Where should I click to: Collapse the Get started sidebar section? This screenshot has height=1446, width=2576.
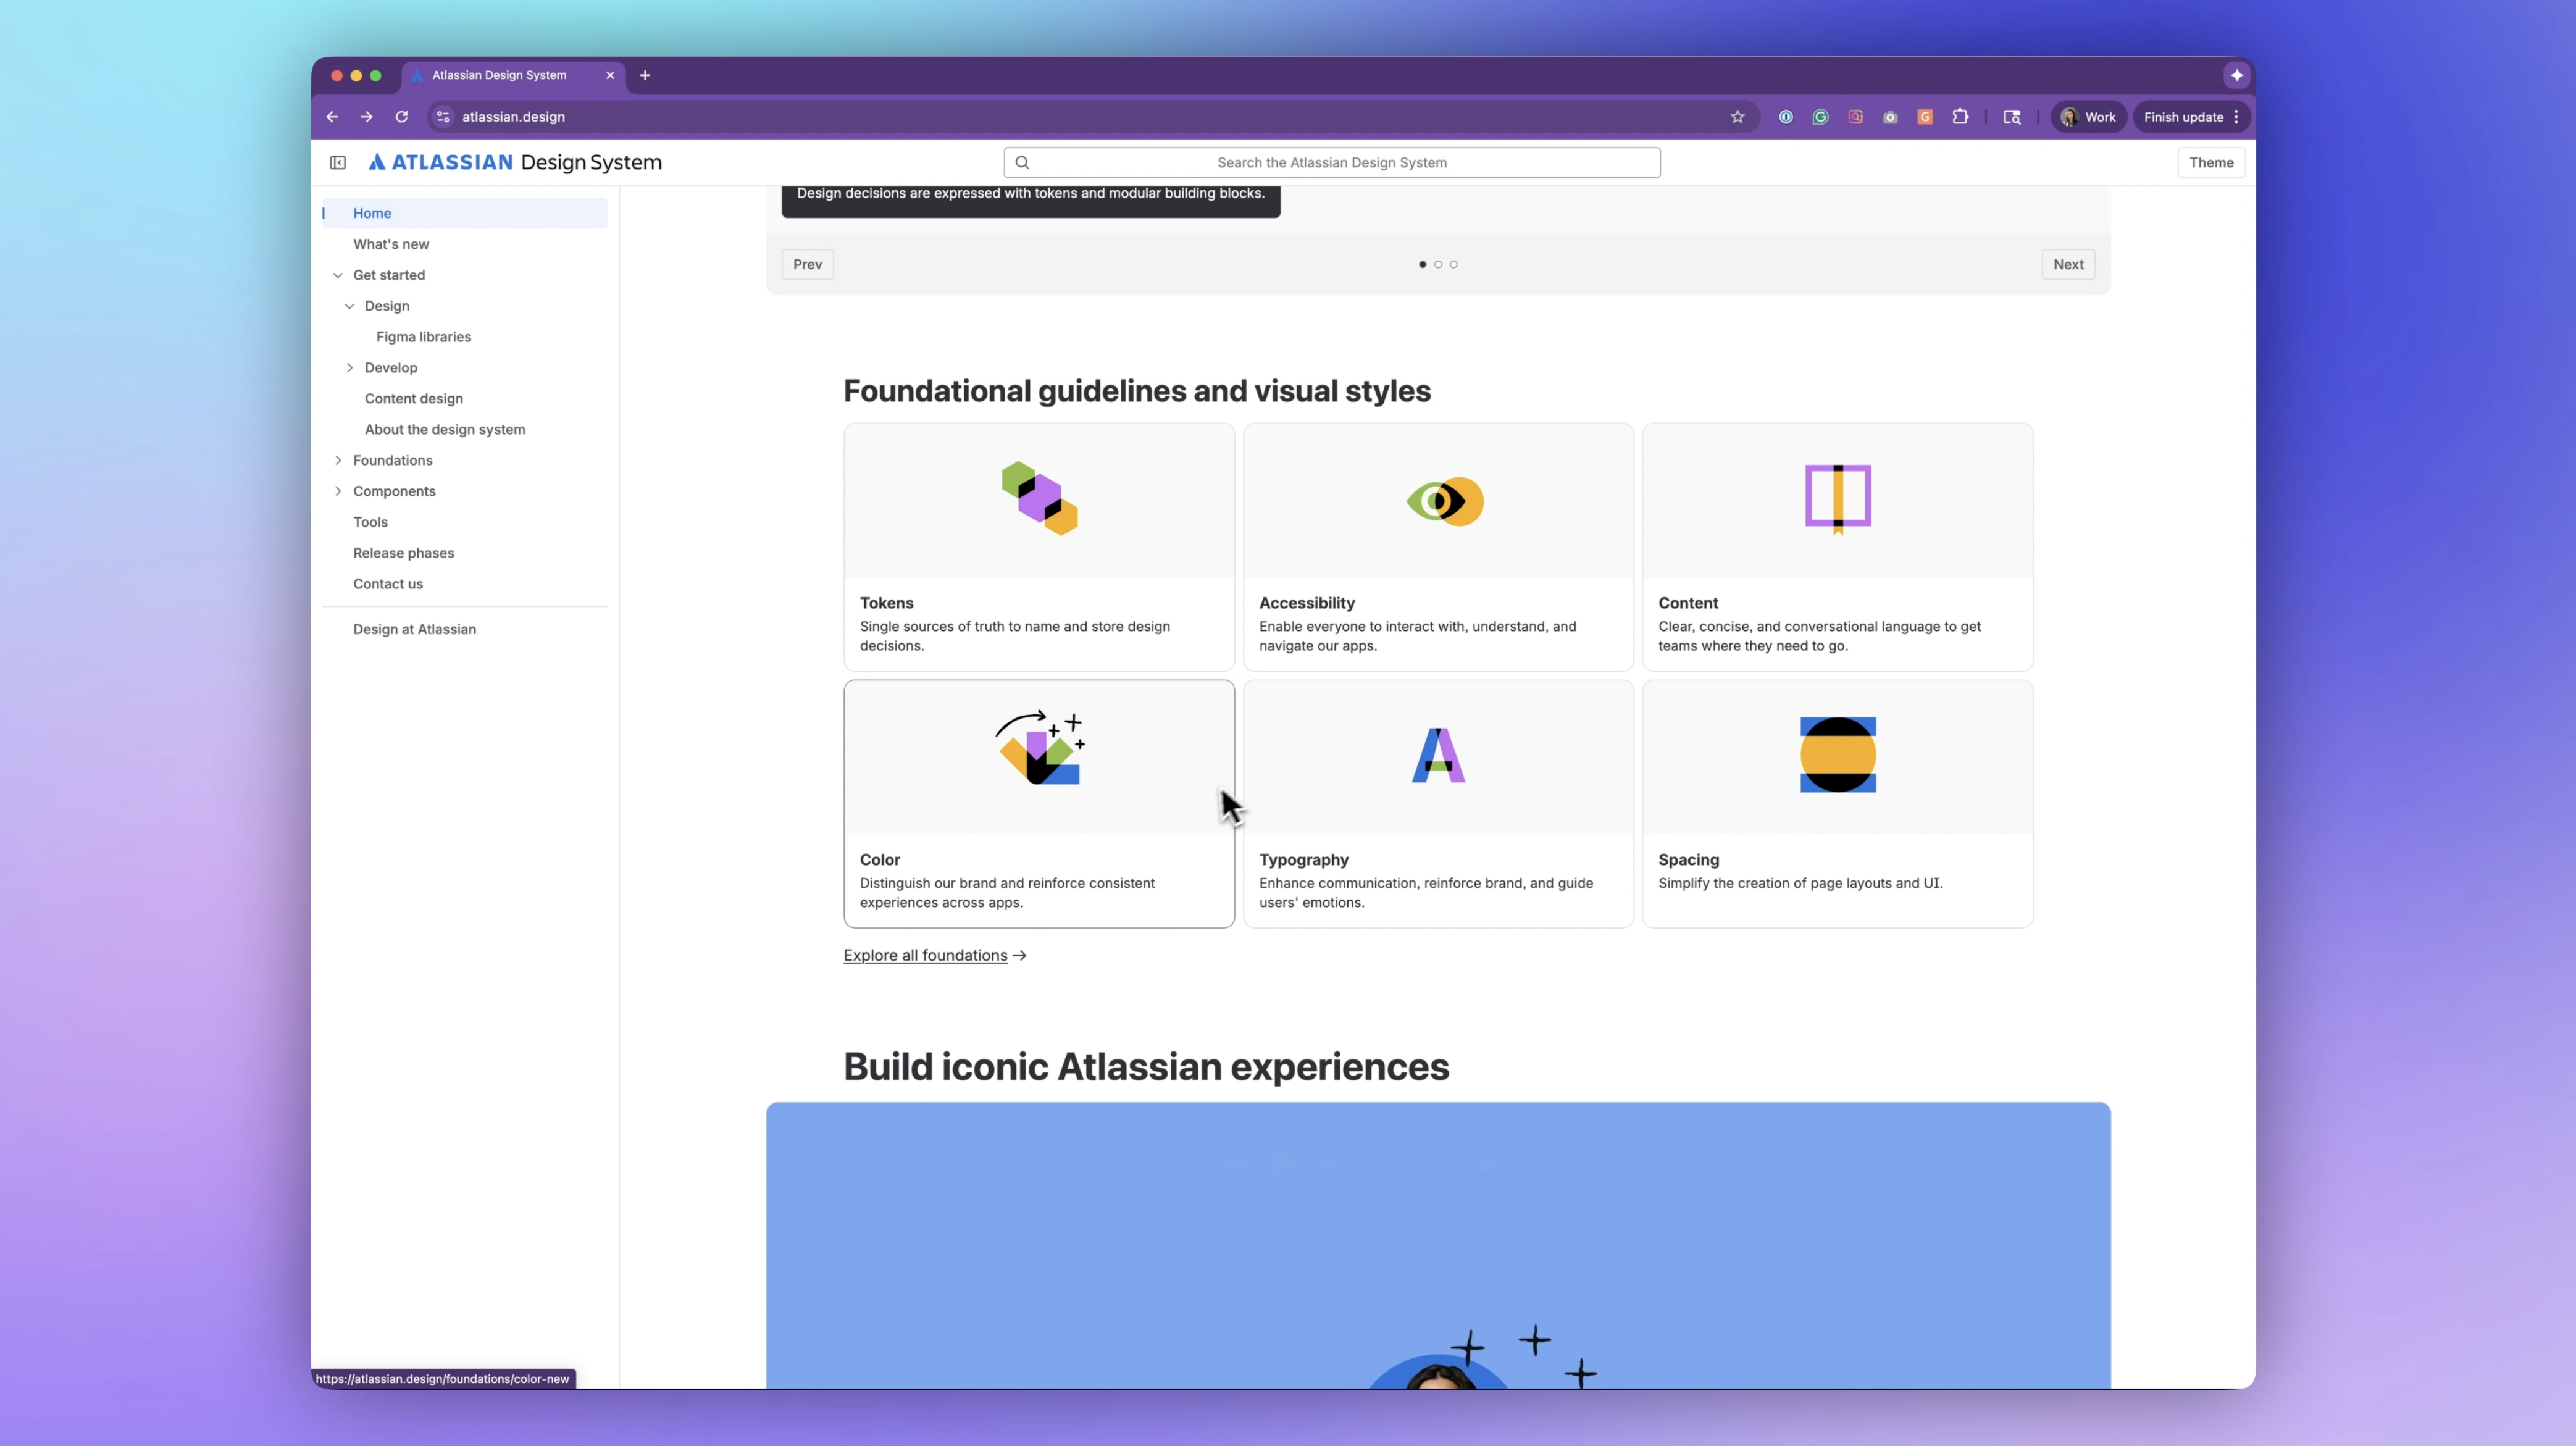tap(338, 275)
